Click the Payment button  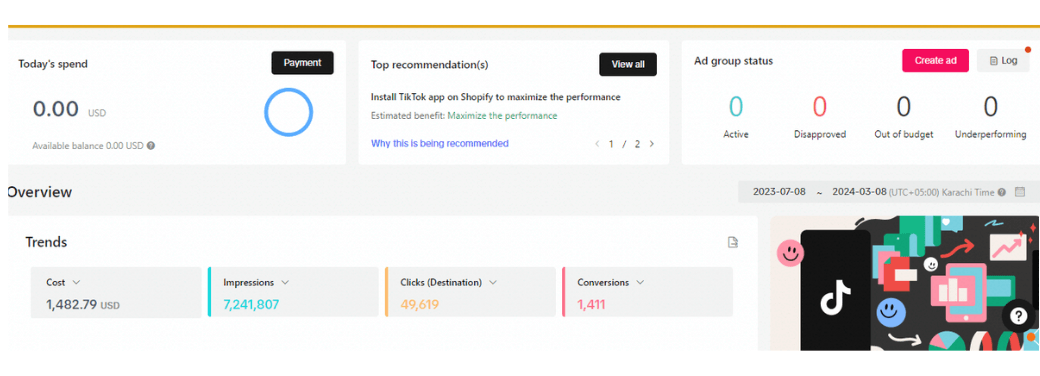coord(302,63)
